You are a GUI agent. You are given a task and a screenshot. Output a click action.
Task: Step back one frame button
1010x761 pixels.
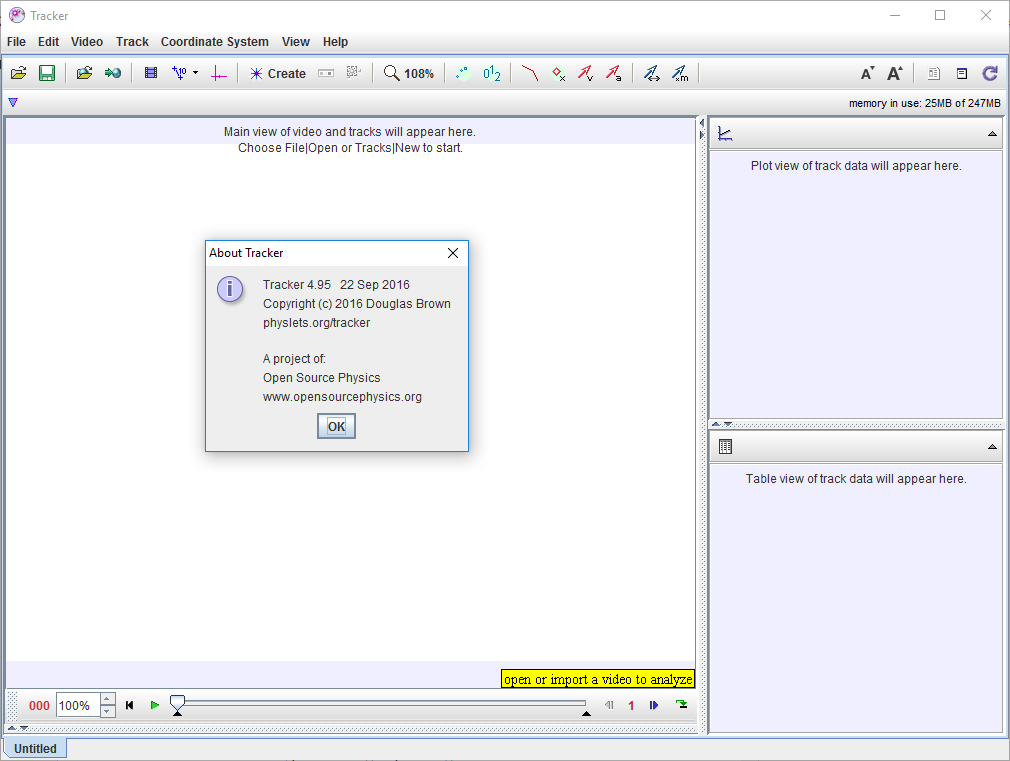point(609,706)
